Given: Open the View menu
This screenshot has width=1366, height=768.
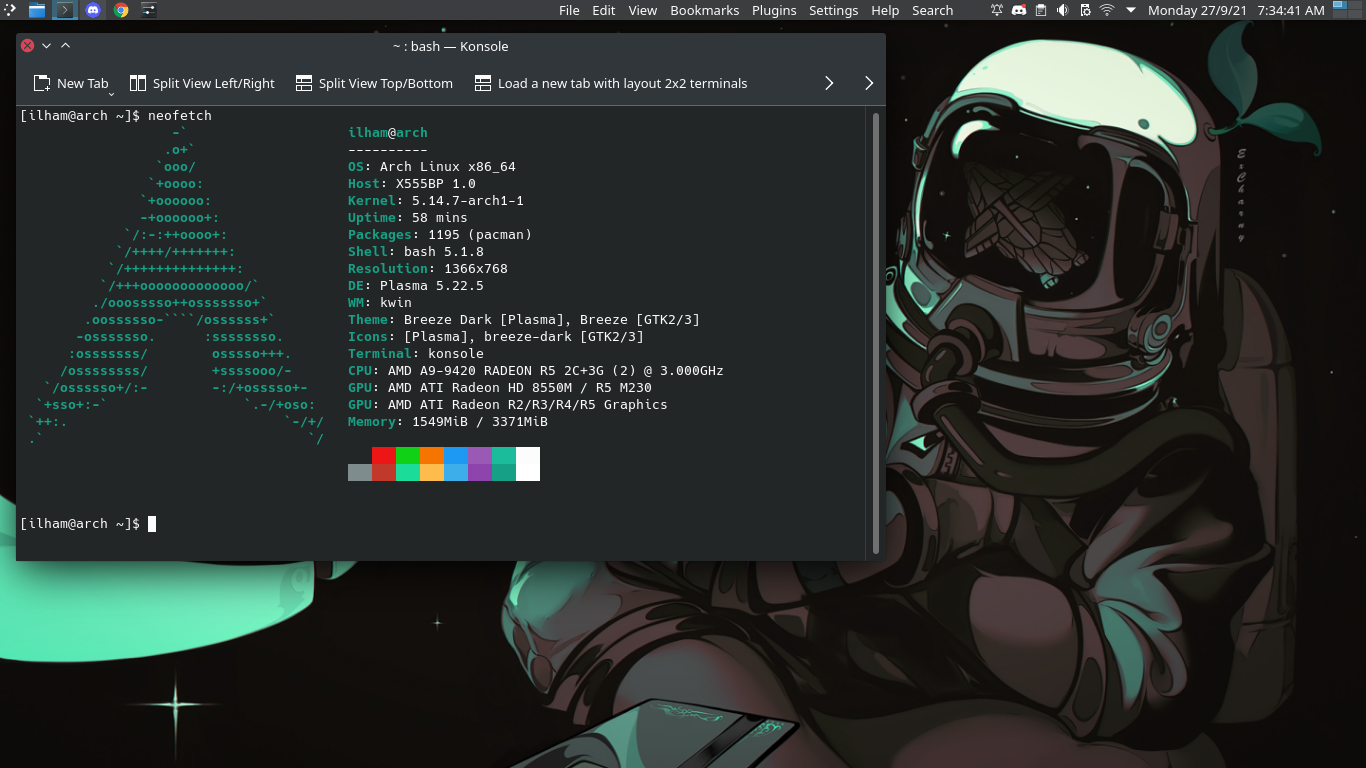Looking at the screenshot, I should tap(643, 10).
